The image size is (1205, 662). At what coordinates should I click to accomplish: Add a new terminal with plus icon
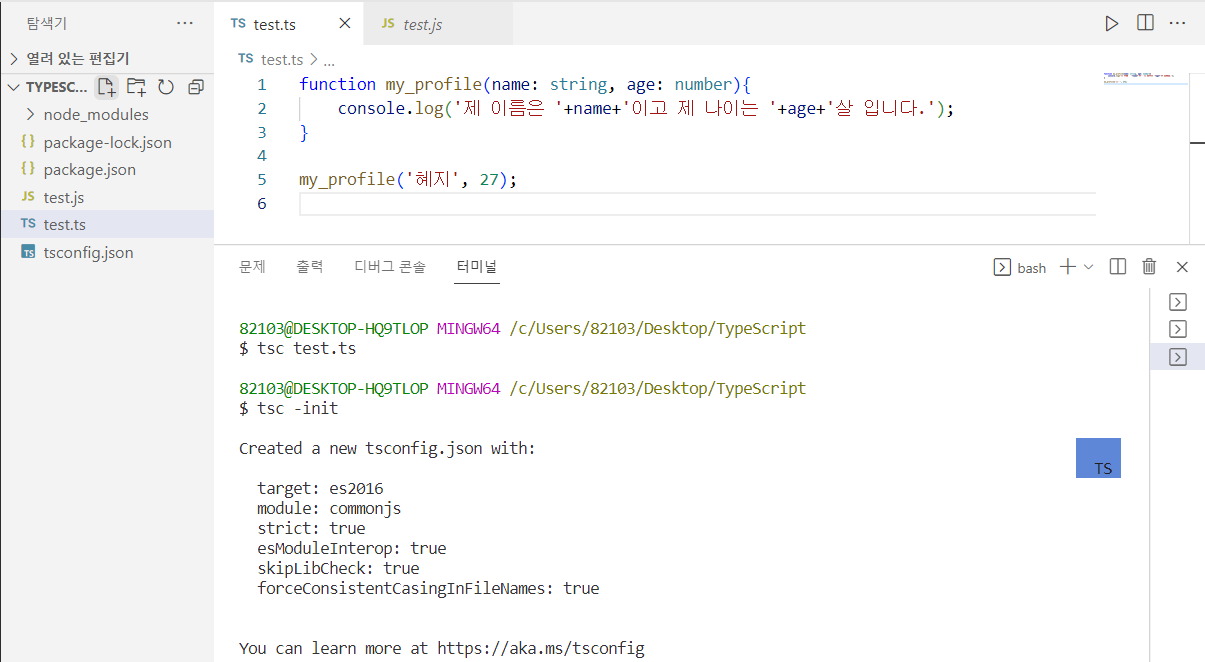pos(1067,267)
